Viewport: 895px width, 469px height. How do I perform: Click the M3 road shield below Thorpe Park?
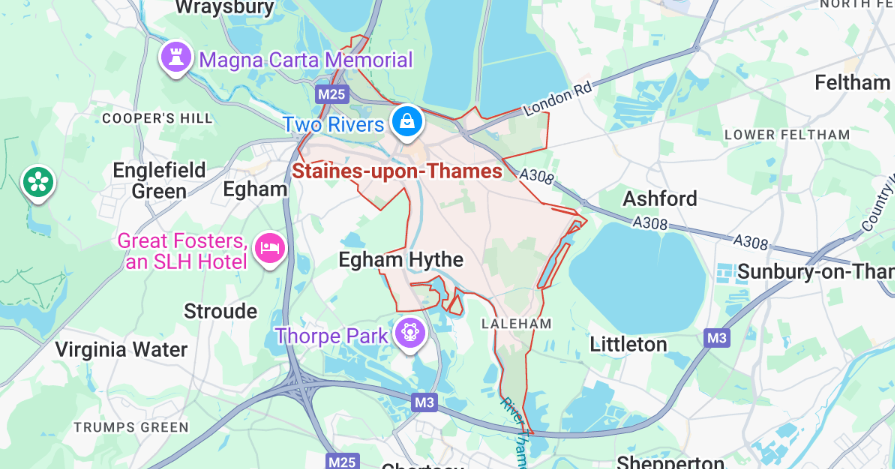click(425, 402)
